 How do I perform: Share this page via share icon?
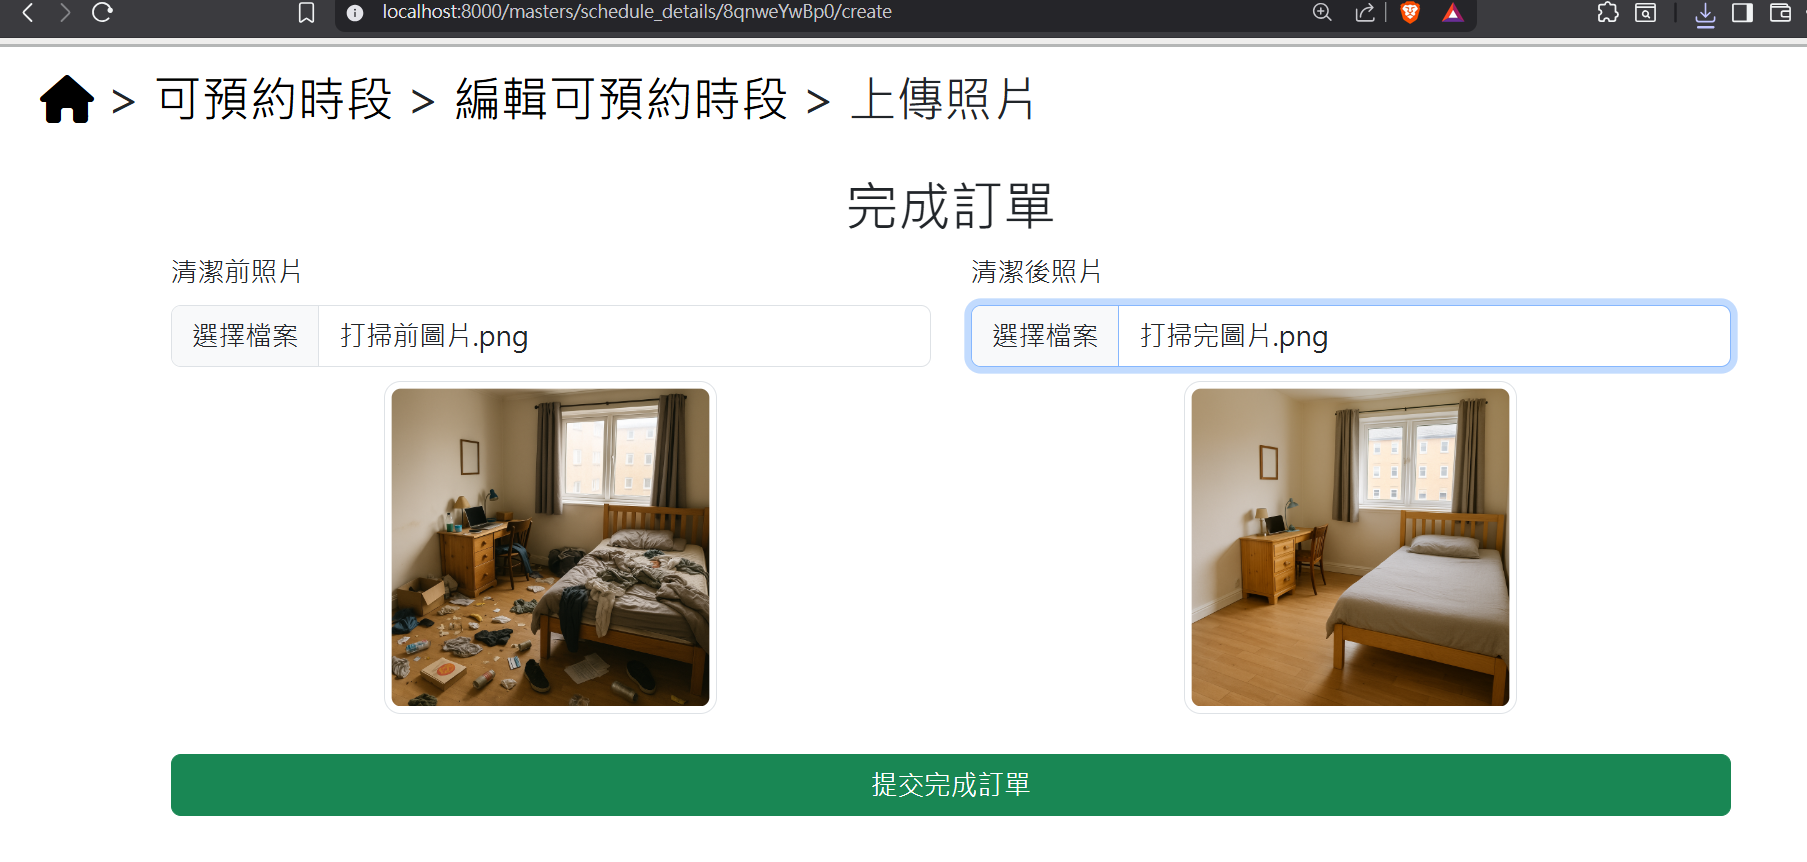point(1365,13)
